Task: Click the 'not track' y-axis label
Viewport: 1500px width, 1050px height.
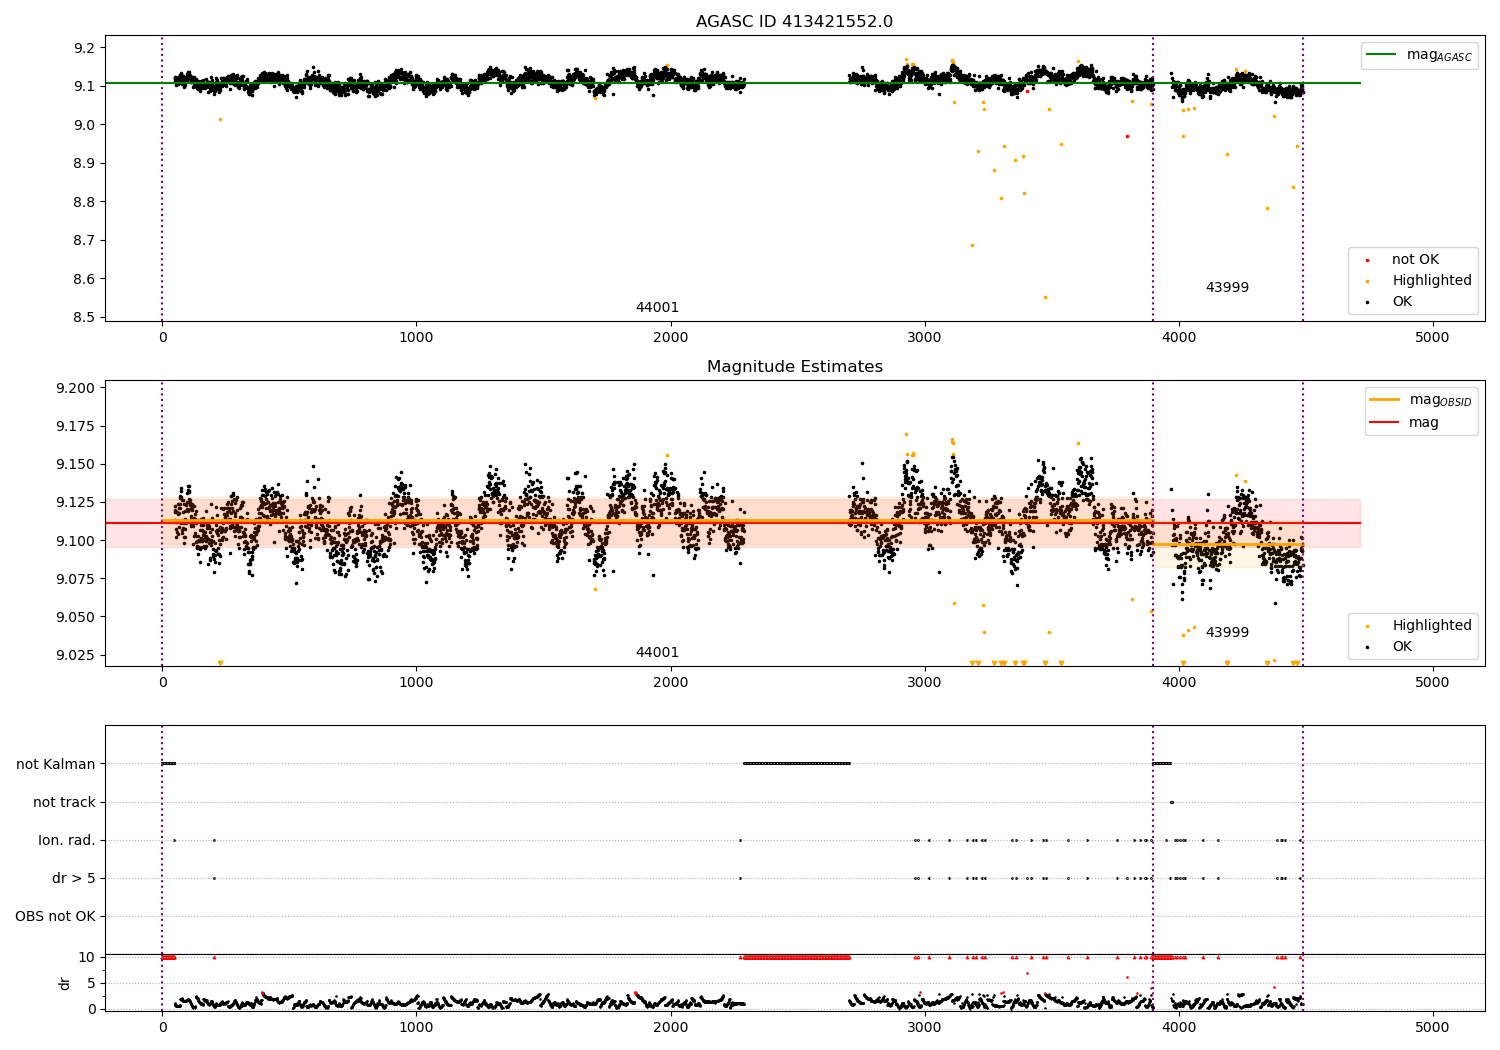Action: pyautogui.click(x=64, y=802)
